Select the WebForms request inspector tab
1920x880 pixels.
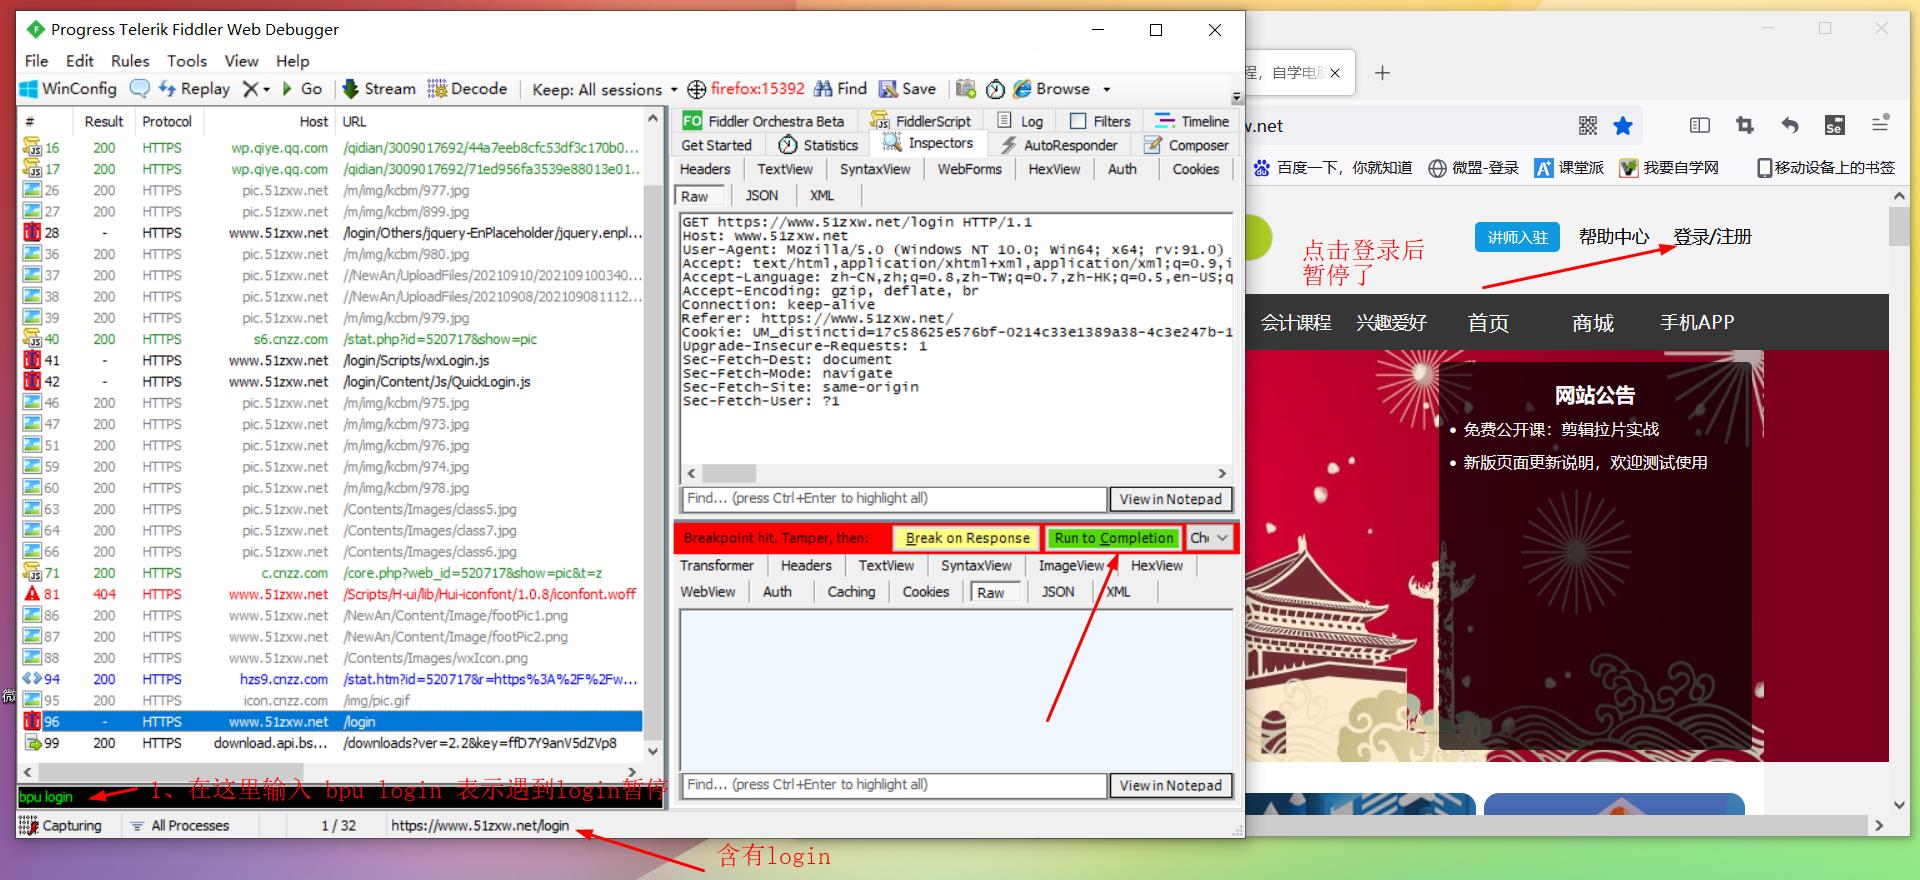pos(969,169)
